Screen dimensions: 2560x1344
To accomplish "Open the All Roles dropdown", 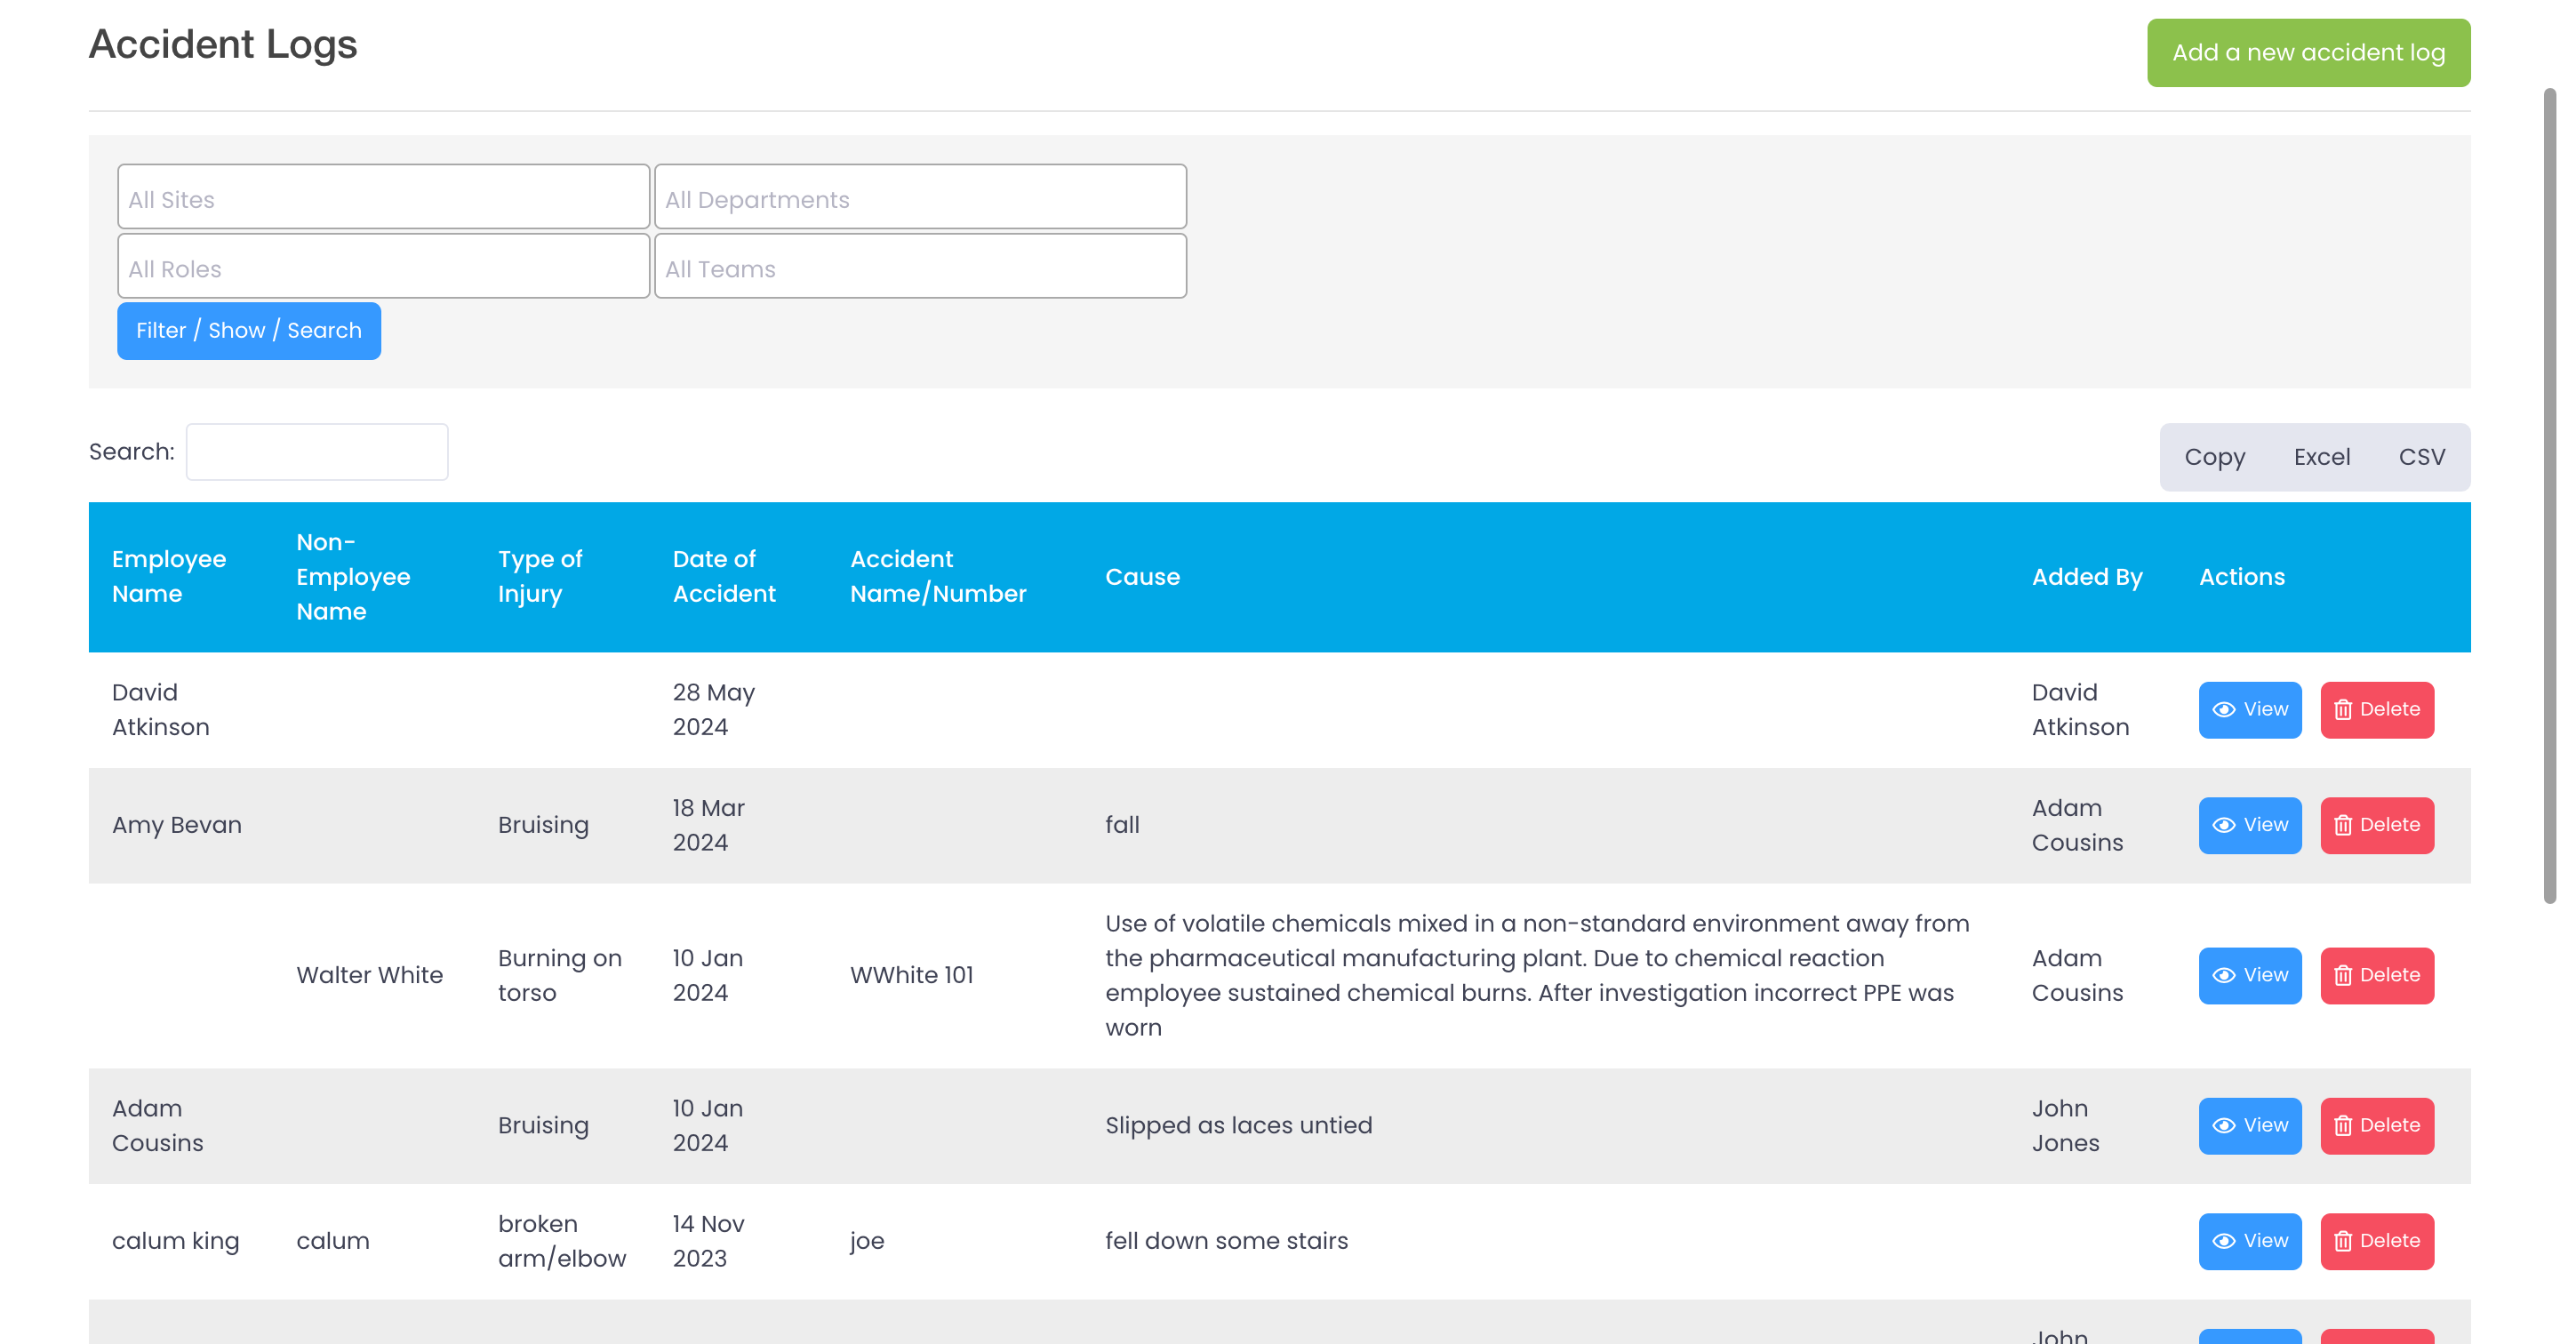I will pos(383,267).
